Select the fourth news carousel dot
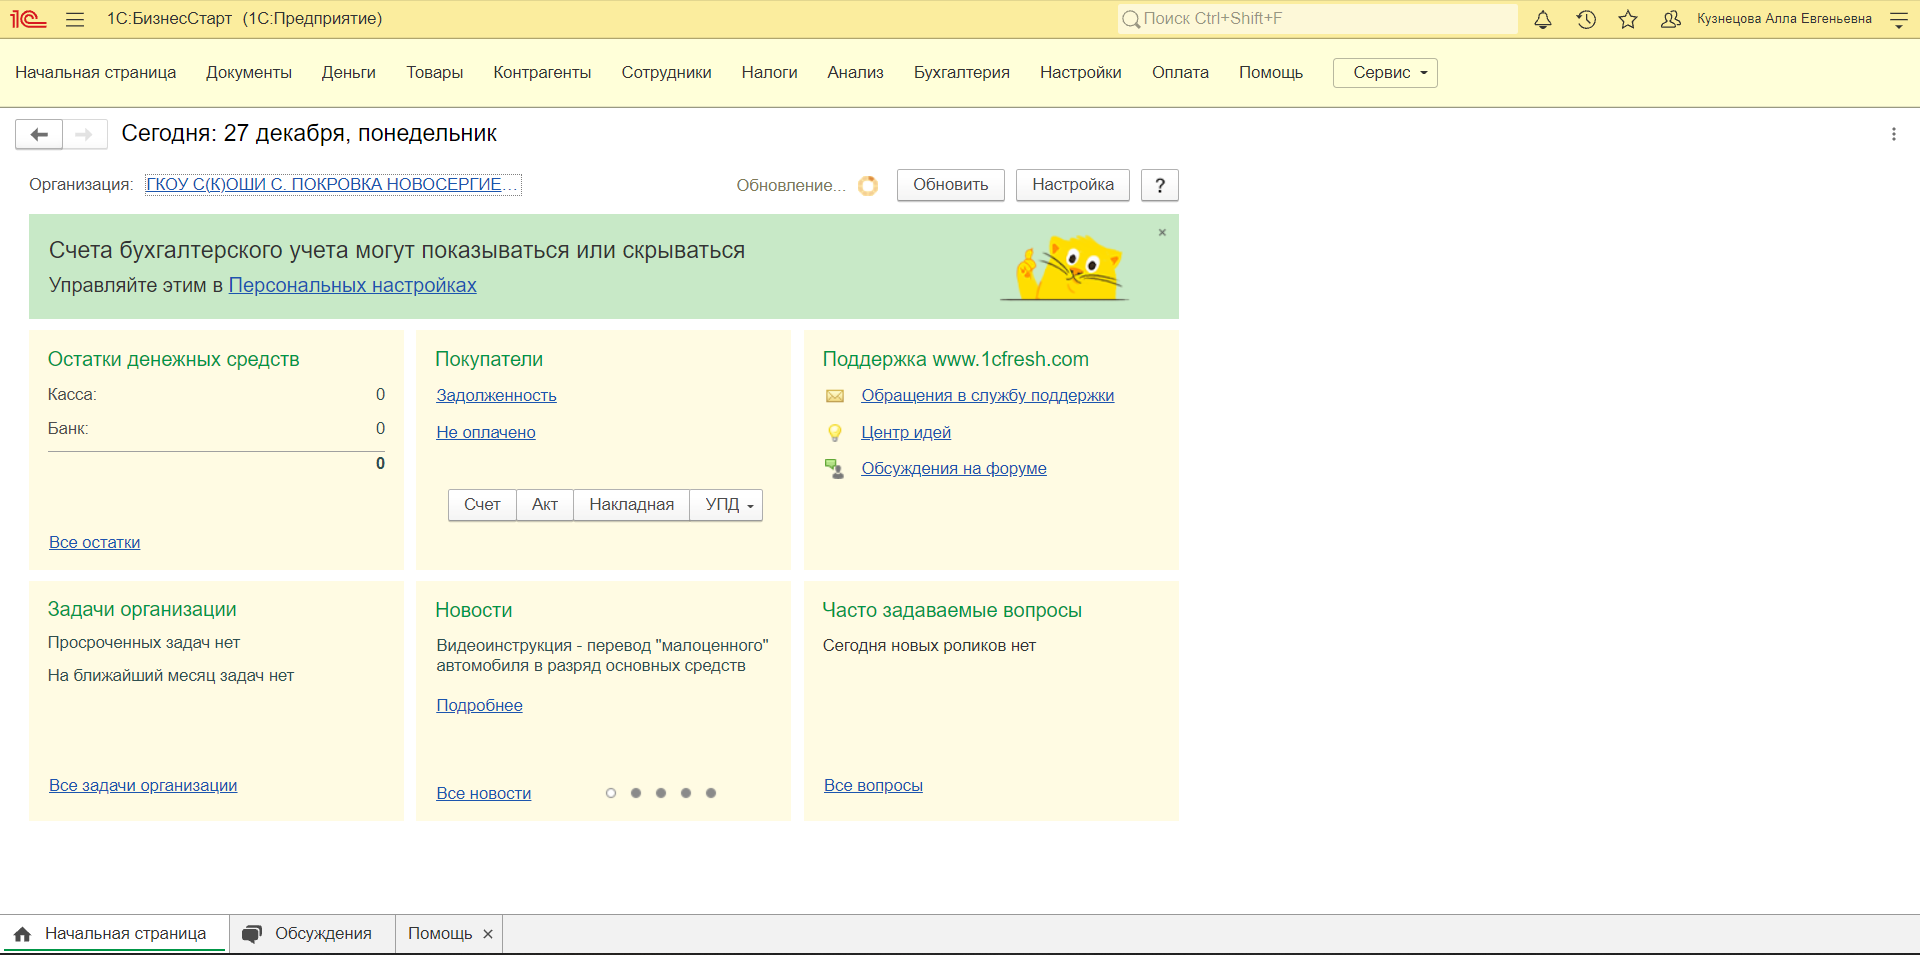Viewport: 1920px width, 955px height. pyautogui.click(x=686, y=793)
